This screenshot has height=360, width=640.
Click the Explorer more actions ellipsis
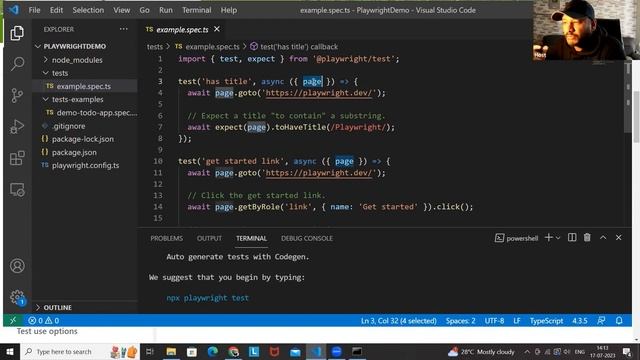124,29
